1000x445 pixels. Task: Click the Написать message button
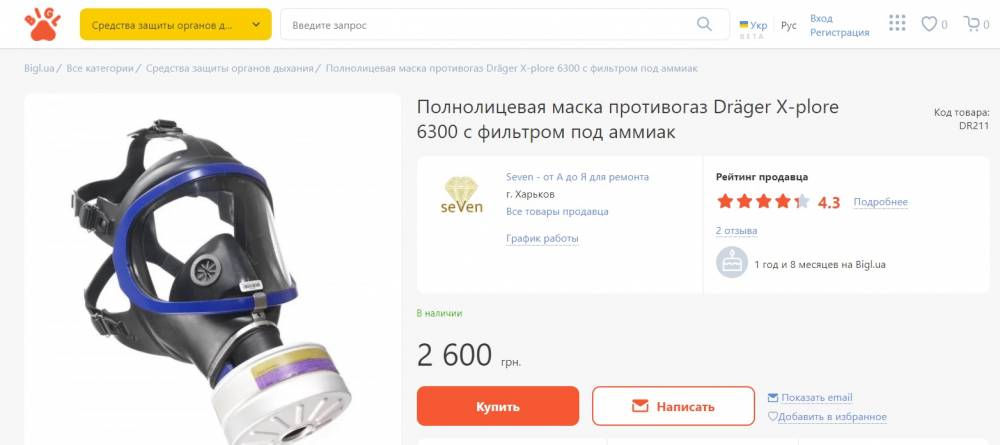click(x=673, y=406)
